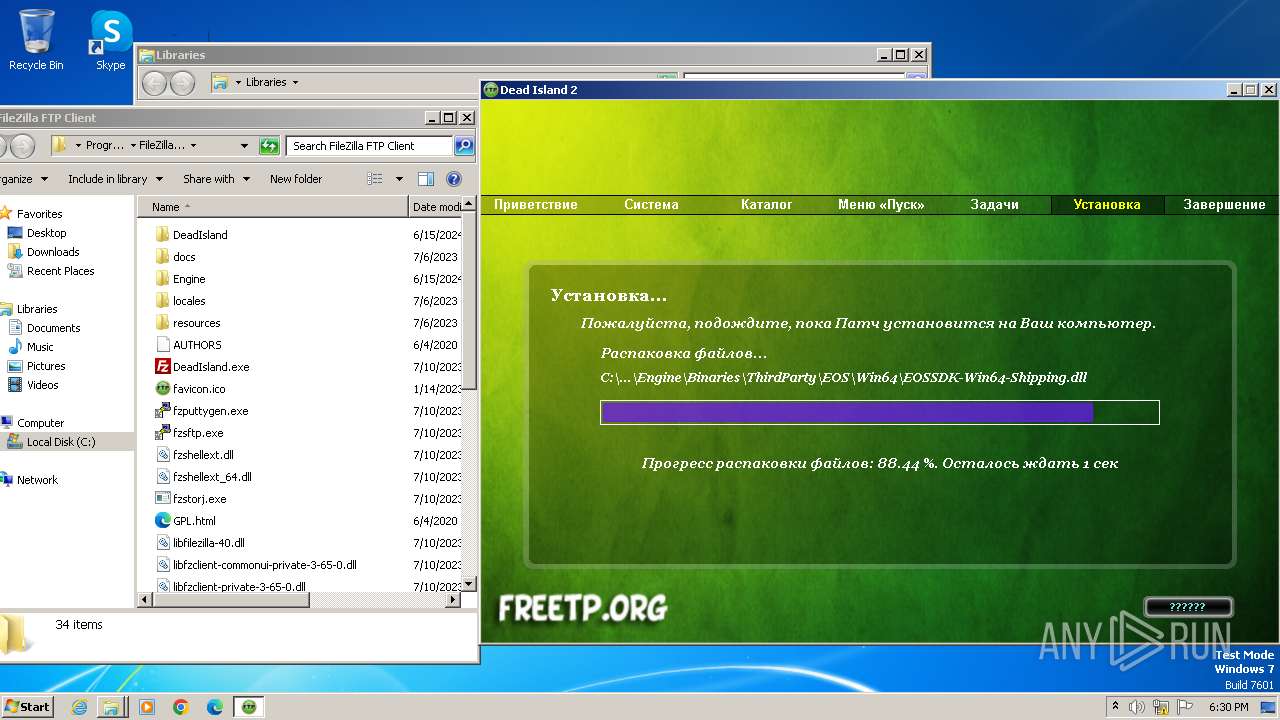
Task: Select Recent Places in navigation pane
Action: tap(51, 271)
